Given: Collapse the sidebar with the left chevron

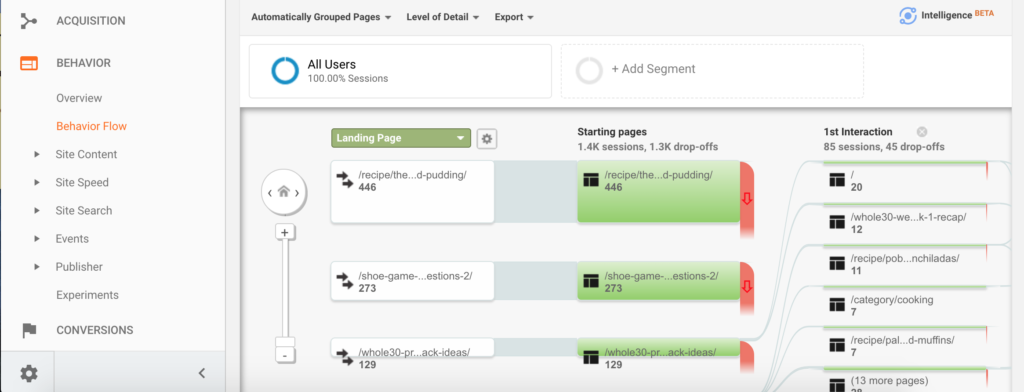Looking at the screenshot, I should coord(202,374).
